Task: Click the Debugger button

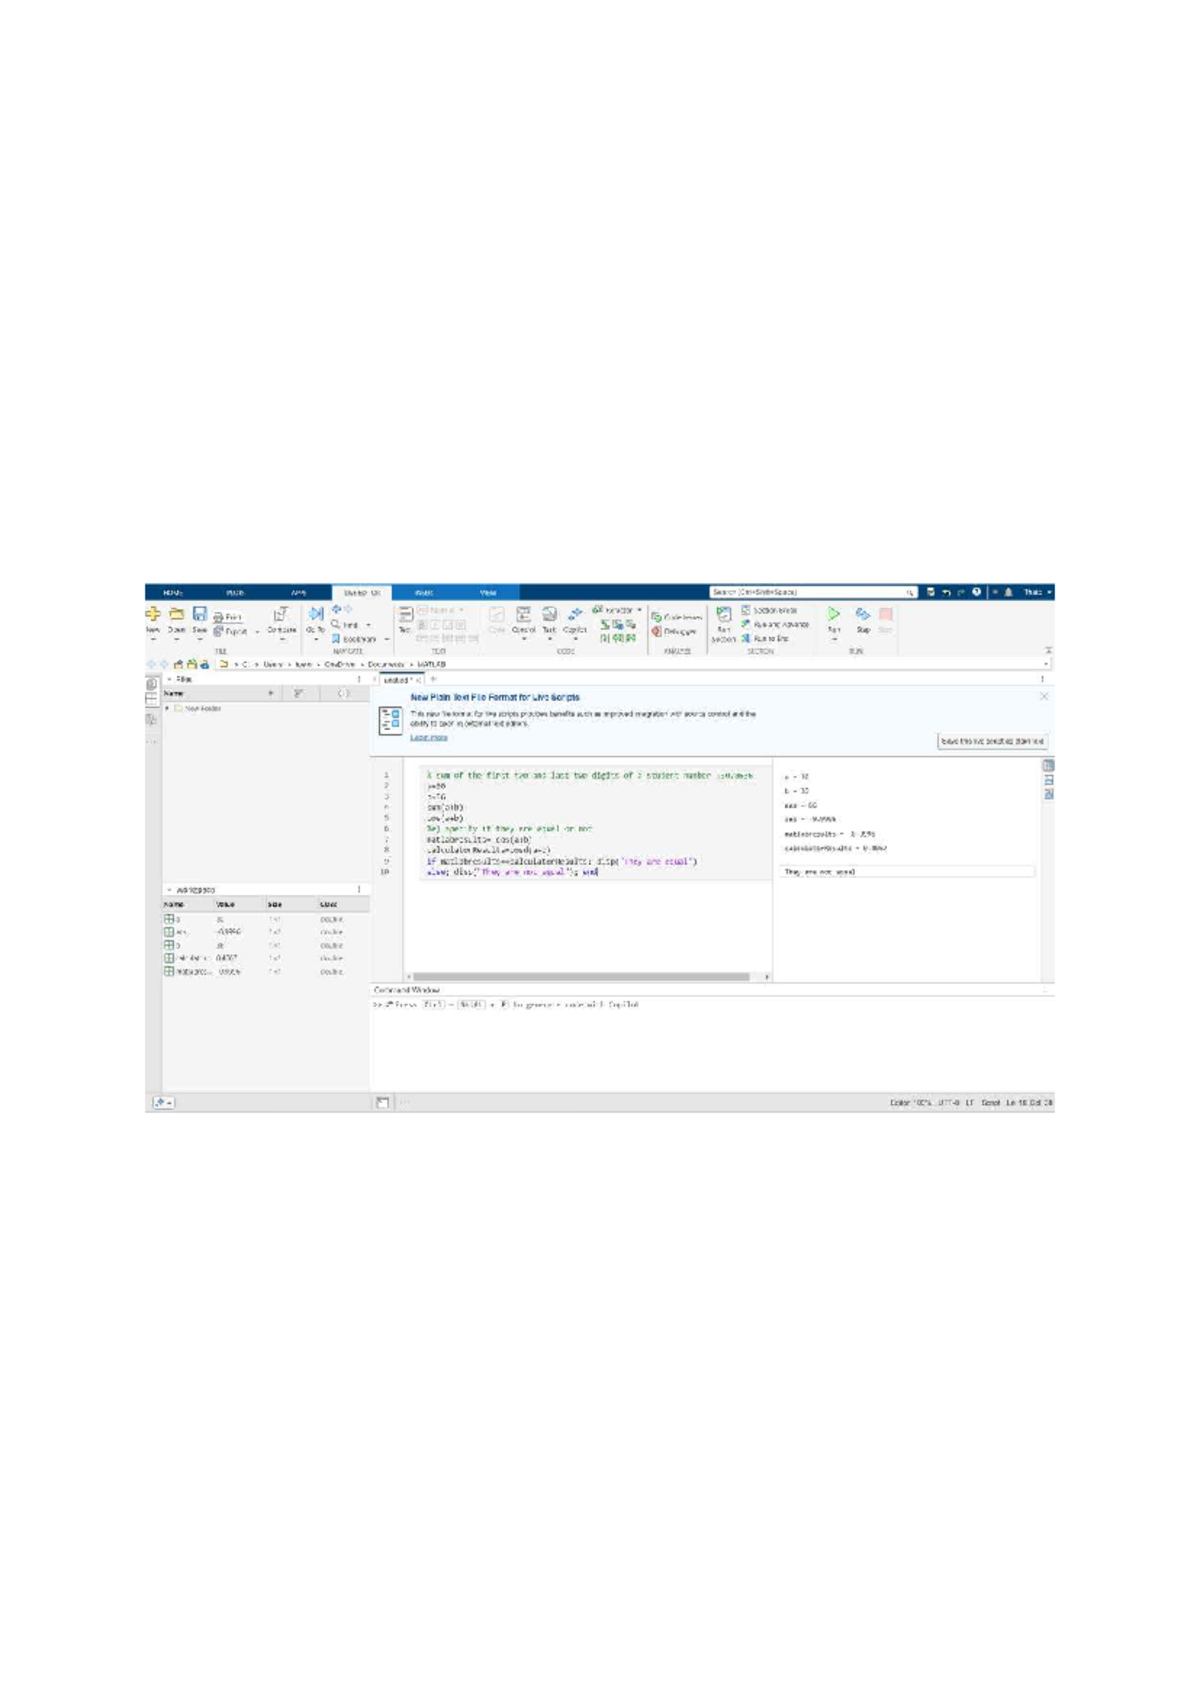Action: point(674,632)
